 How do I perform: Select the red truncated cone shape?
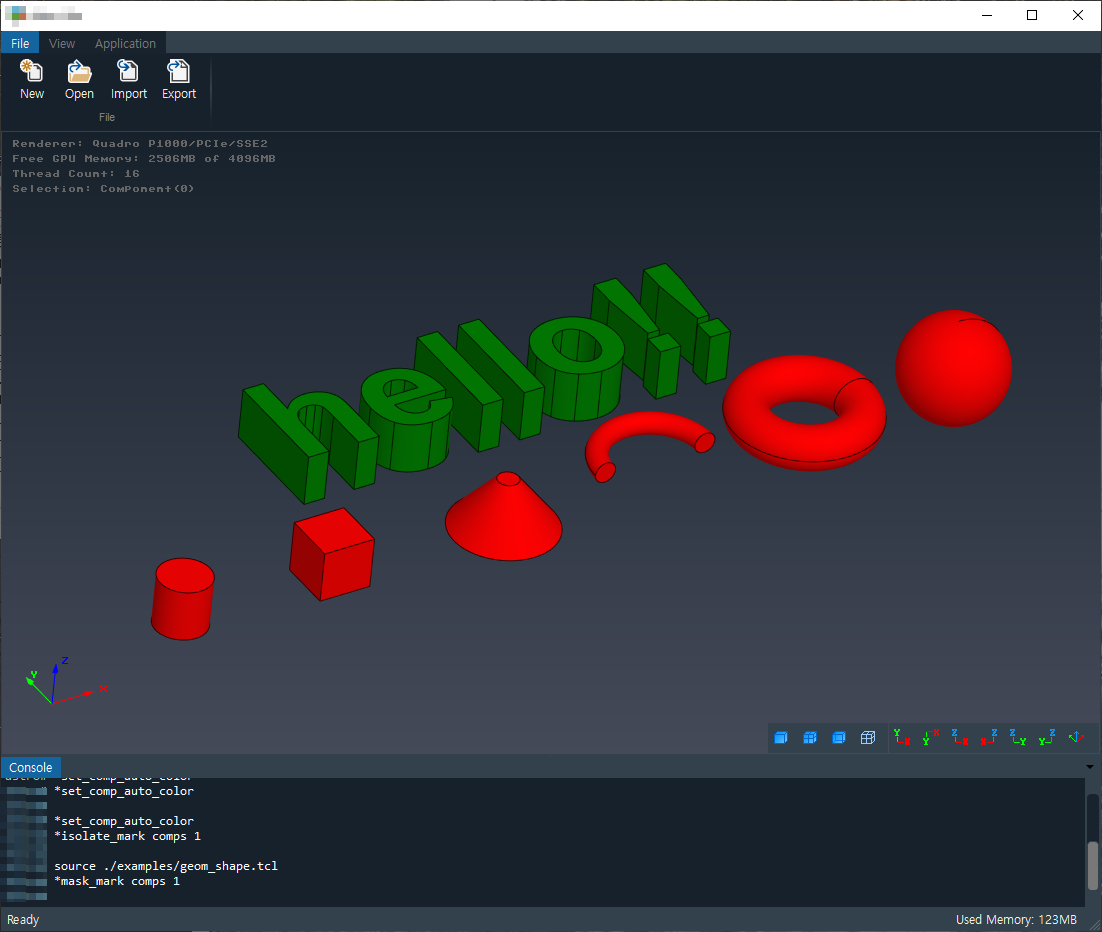click(x=503, y=519)
